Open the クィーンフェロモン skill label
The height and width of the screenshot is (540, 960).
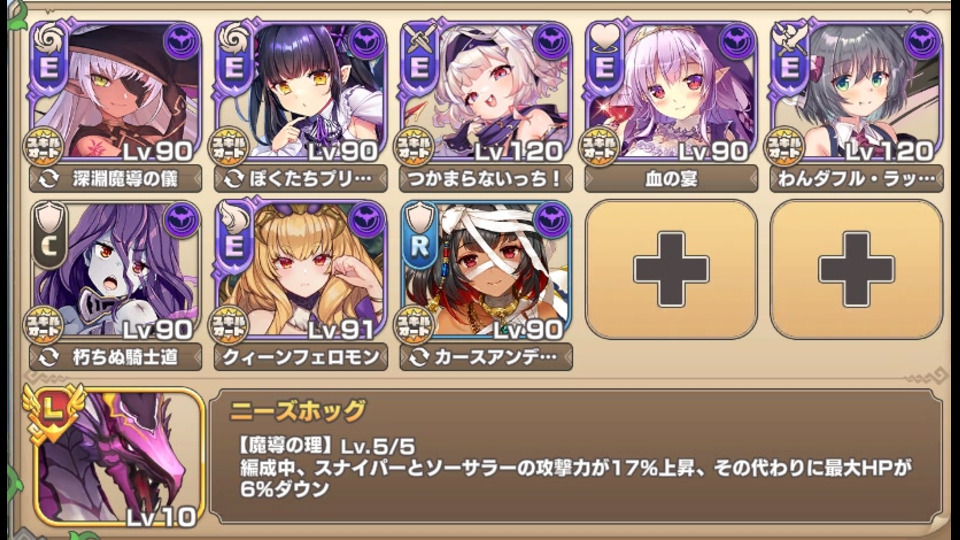[x=301, y=357]
